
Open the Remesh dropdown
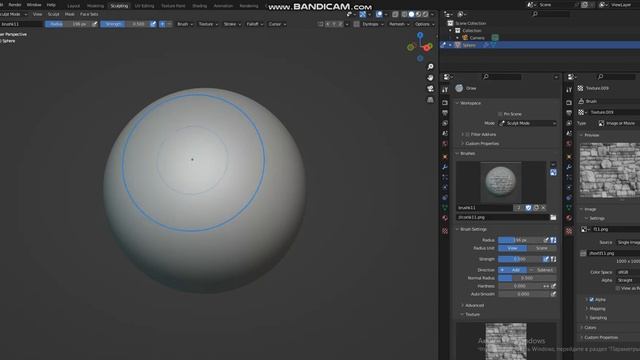pos(399,24)
